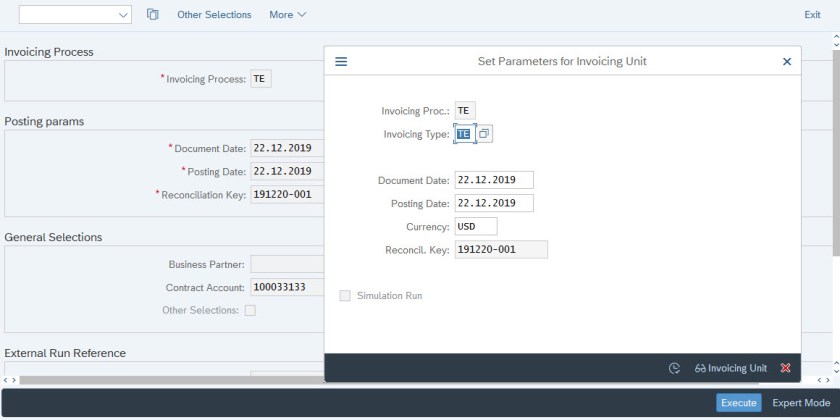Toggle the Other Selections checkbox
The height and width of the screenshot is (420, 840).
[250, 310]
